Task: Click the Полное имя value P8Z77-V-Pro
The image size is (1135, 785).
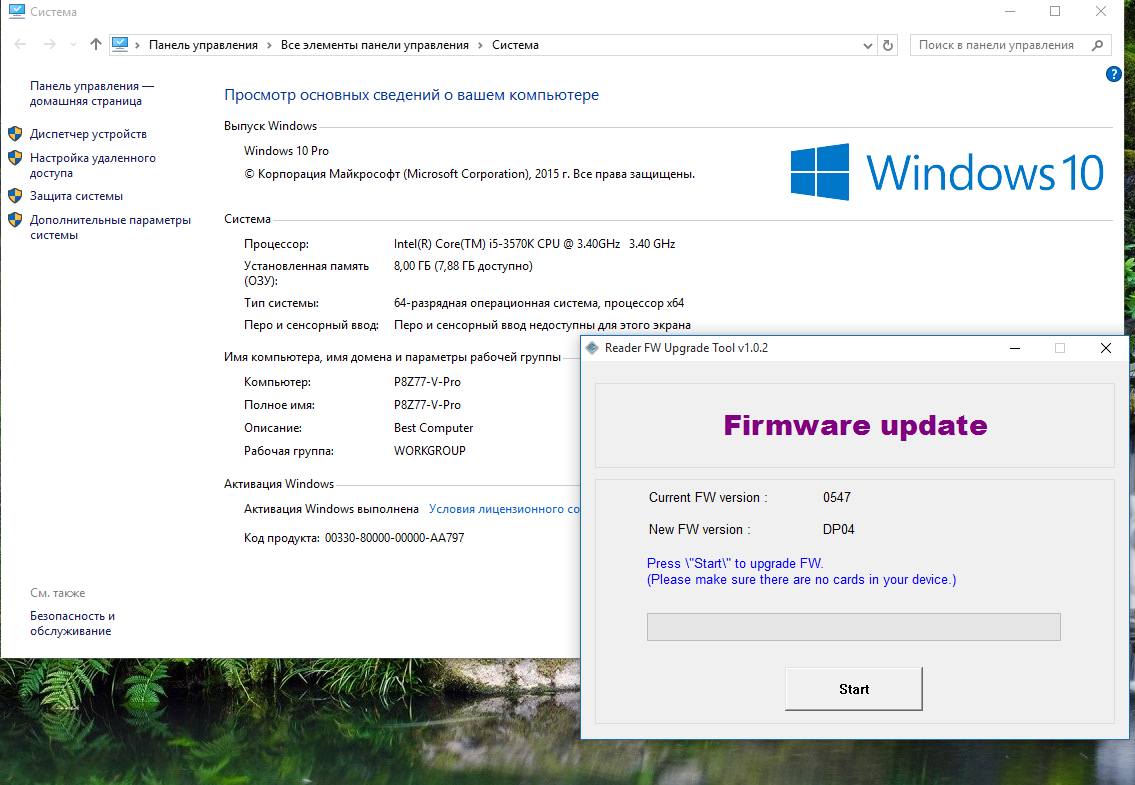Action: (427, 405)
